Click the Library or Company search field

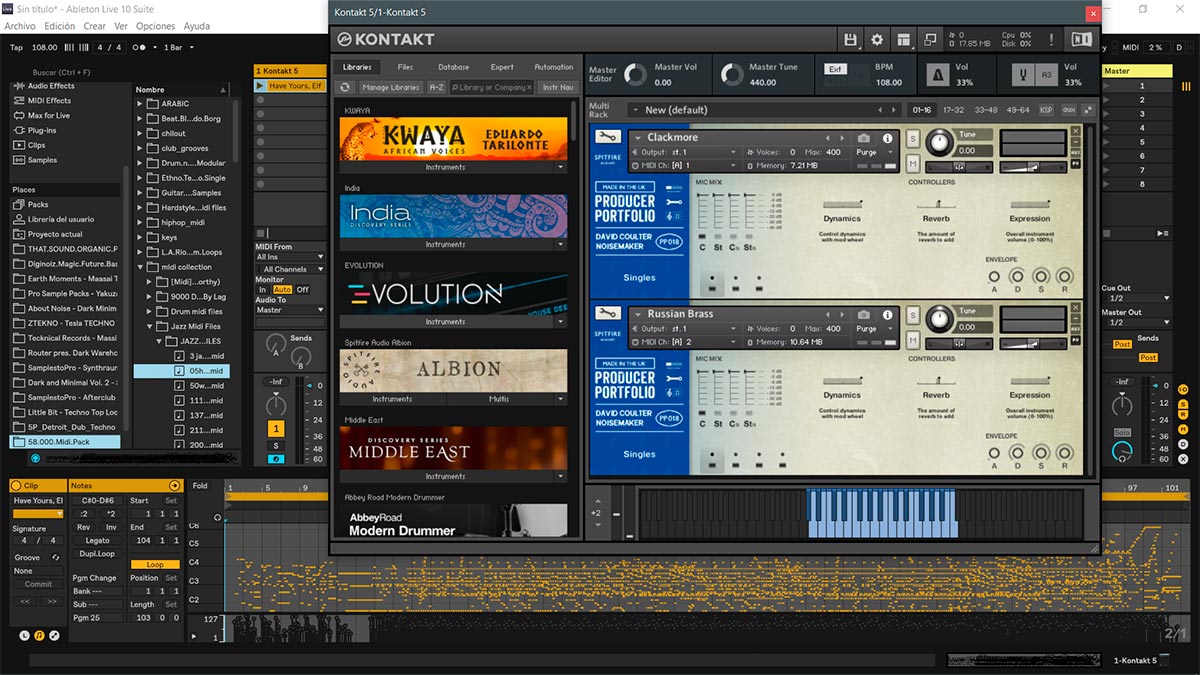click(x=492, y=87)
